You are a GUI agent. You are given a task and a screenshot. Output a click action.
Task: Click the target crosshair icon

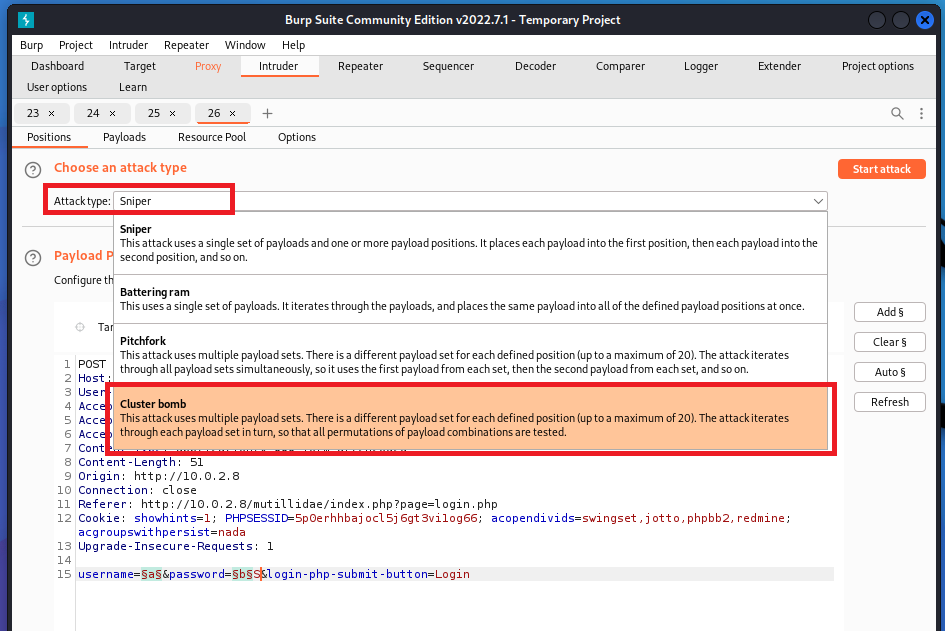pos(80,327)
